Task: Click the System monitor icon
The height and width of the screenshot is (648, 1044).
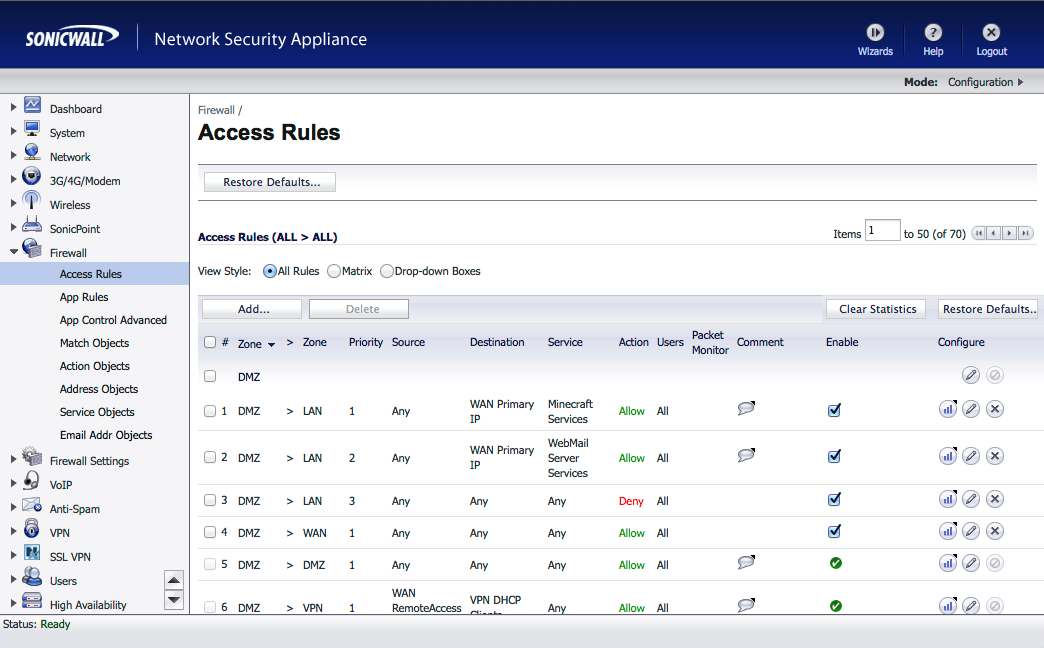Action: 32,129
